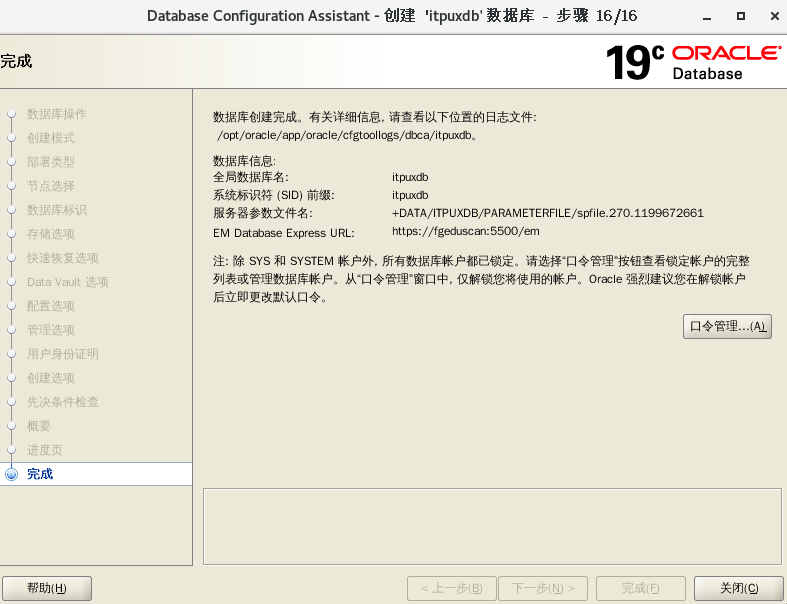
Task: Click the 服务器参数文件名: label
Action: point(263,213)
